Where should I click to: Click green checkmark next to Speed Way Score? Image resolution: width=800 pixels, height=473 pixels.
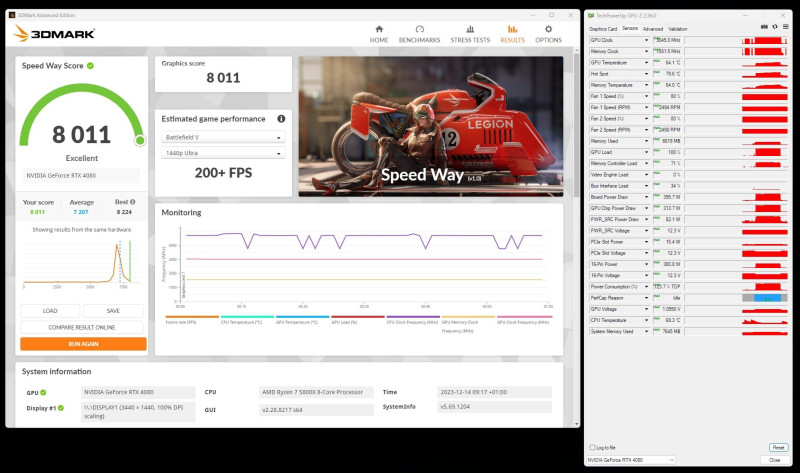tap(90, 66)
